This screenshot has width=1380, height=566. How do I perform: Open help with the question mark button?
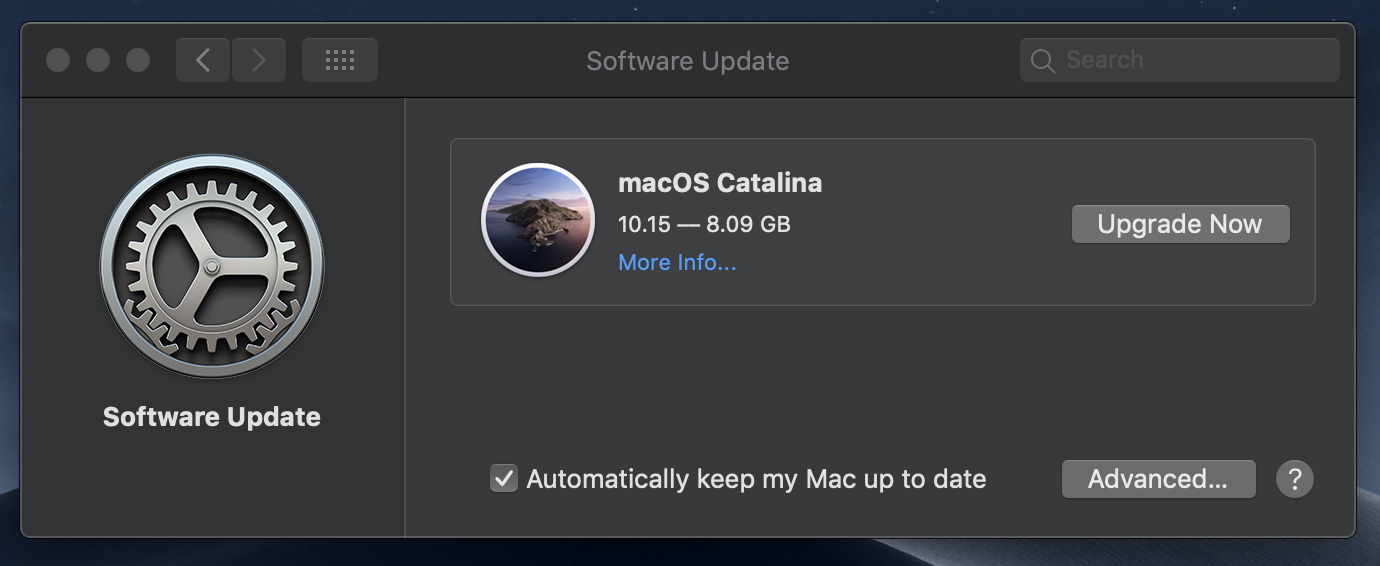click(x=1294, y=479)
